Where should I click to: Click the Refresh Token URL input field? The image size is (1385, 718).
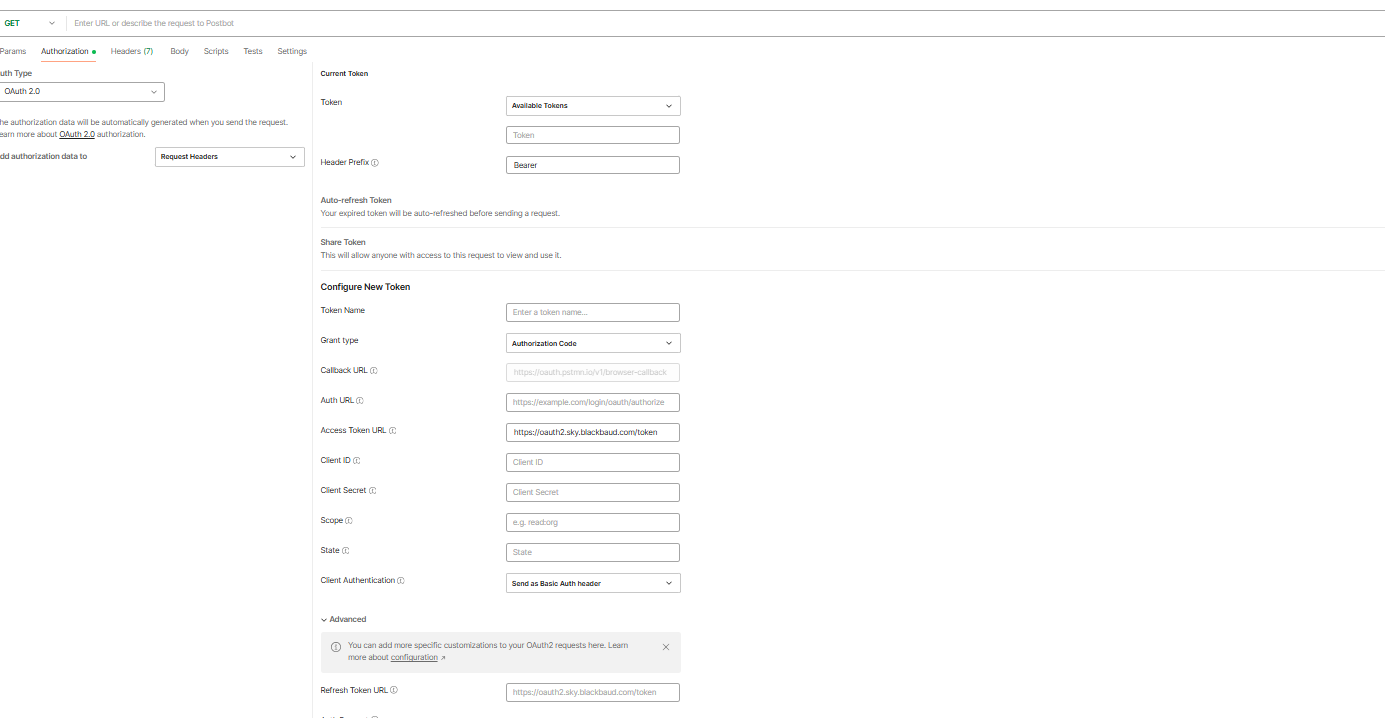pyautogui.click(x=593, y=692)
